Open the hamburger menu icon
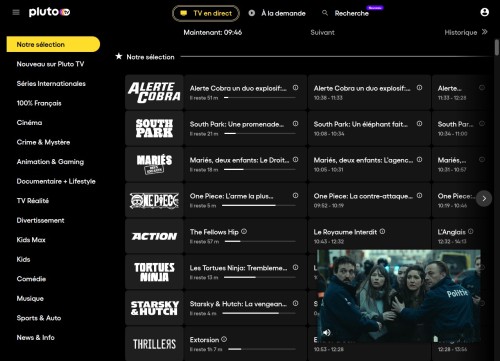Image resolution: width=500 pixels, height=361 pixels. pos(16,12)
